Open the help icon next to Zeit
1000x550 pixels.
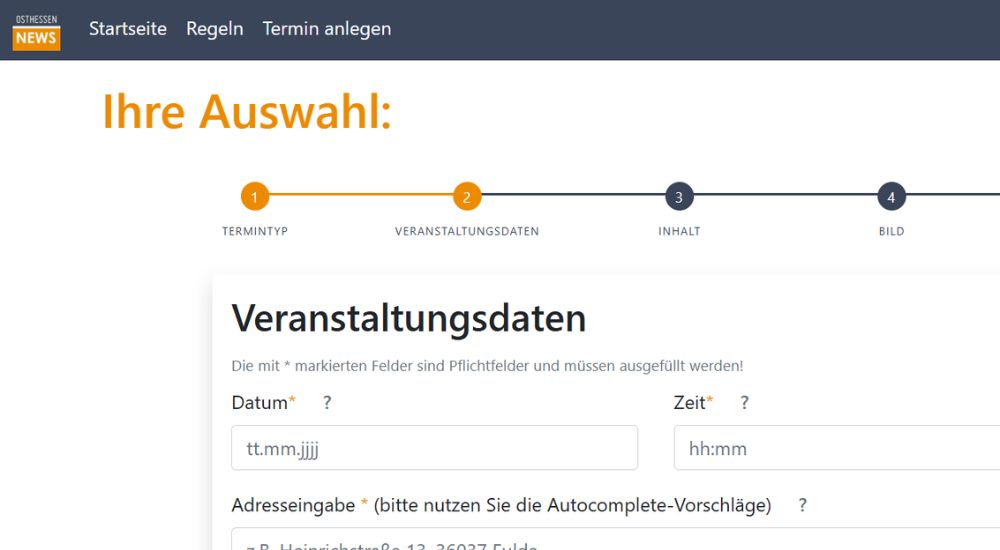click(744, 403)
